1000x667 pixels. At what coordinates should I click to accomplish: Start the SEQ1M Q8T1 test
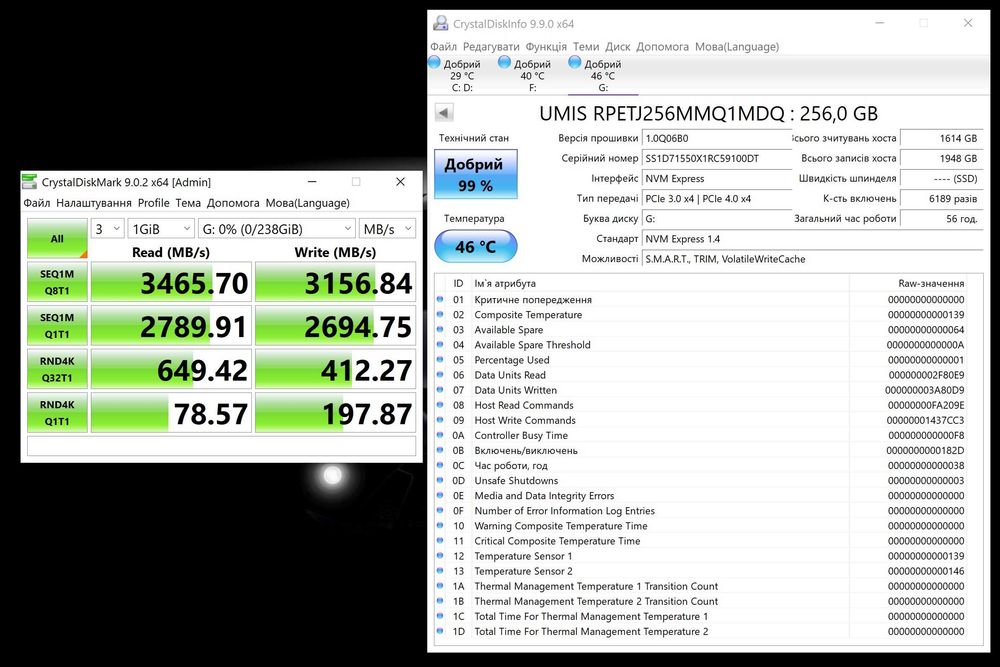tap(57, 282)
